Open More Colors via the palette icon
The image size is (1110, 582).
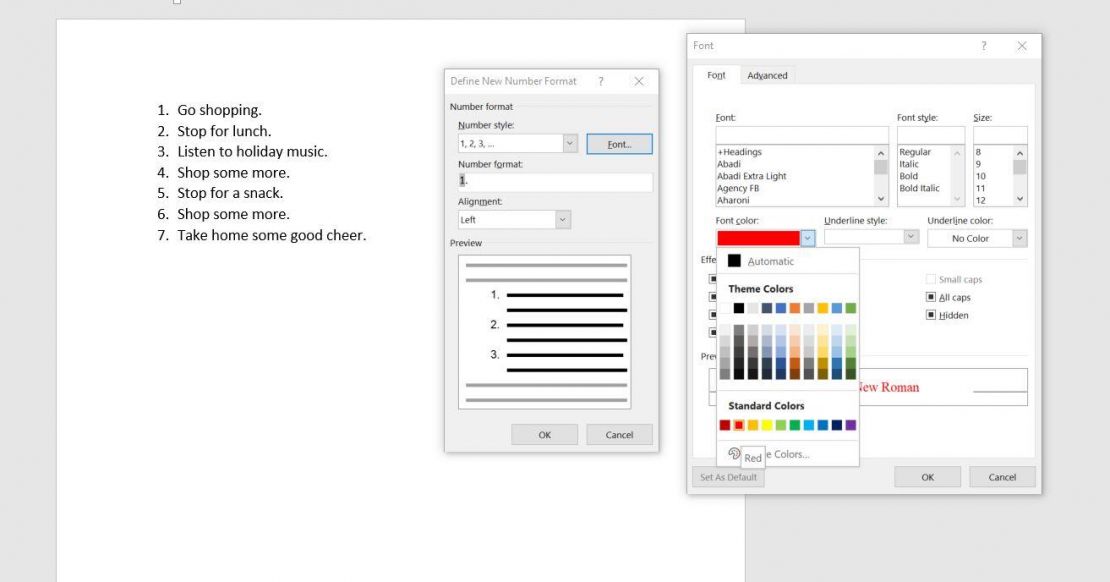click(734, 453)
